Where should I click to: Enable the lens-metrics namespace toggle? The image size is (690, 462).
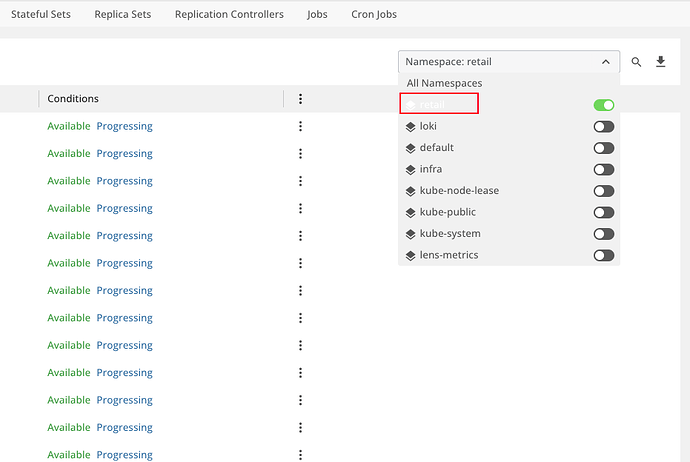(603, 256)
